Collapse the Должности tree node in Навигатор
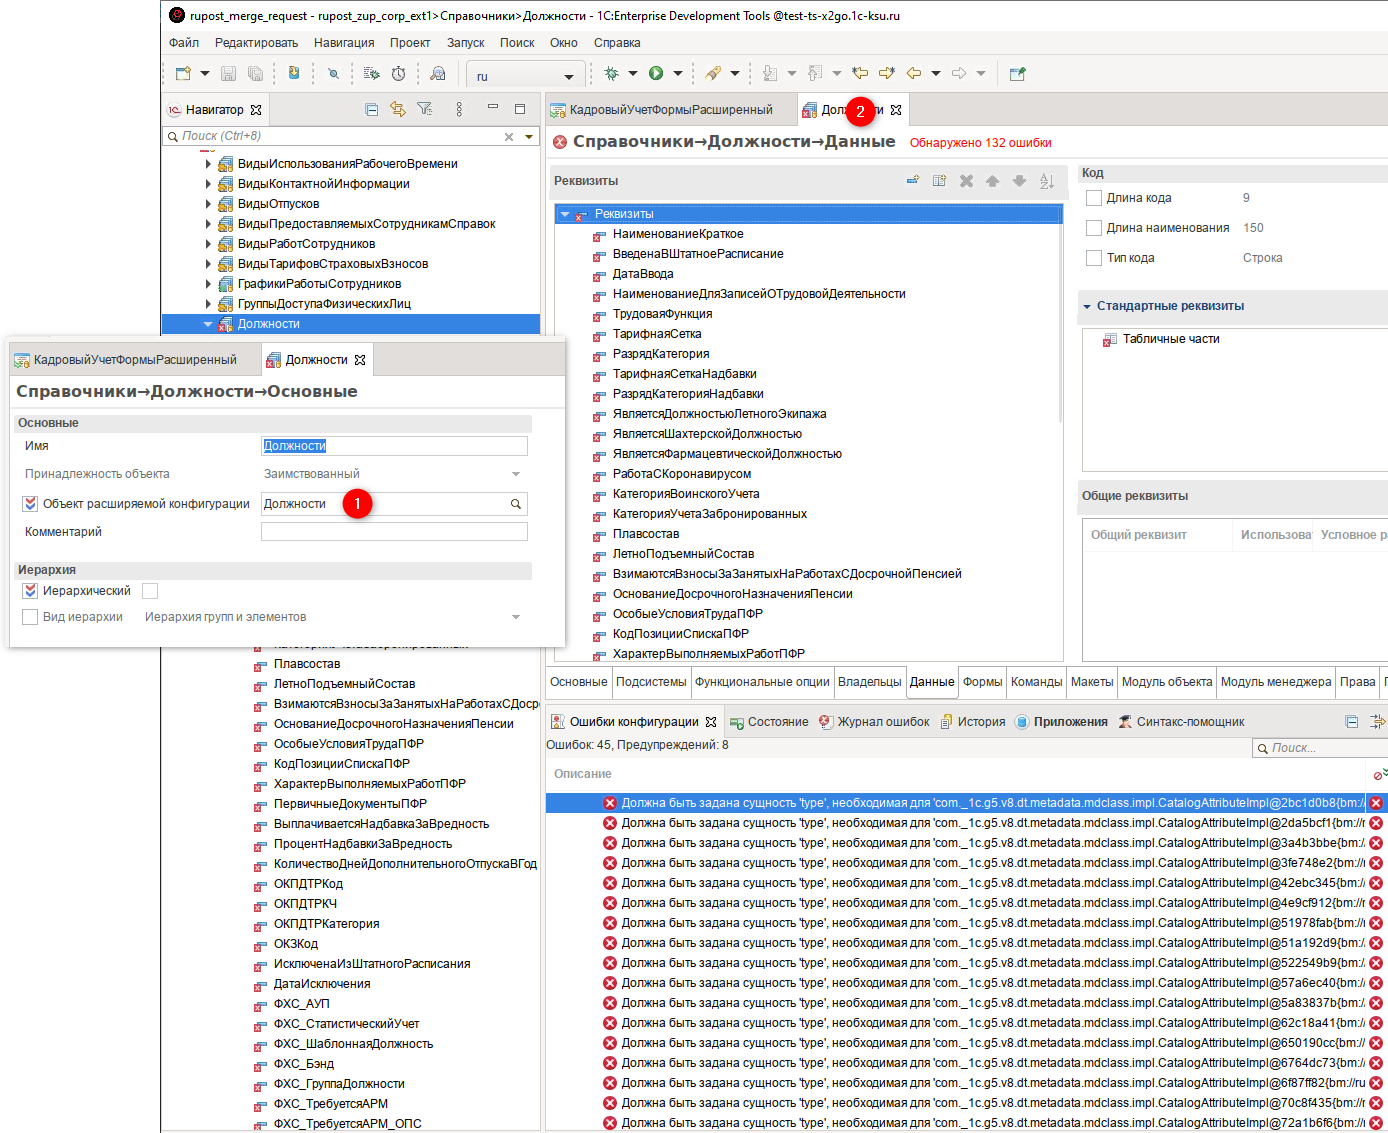 pos(207,323)
